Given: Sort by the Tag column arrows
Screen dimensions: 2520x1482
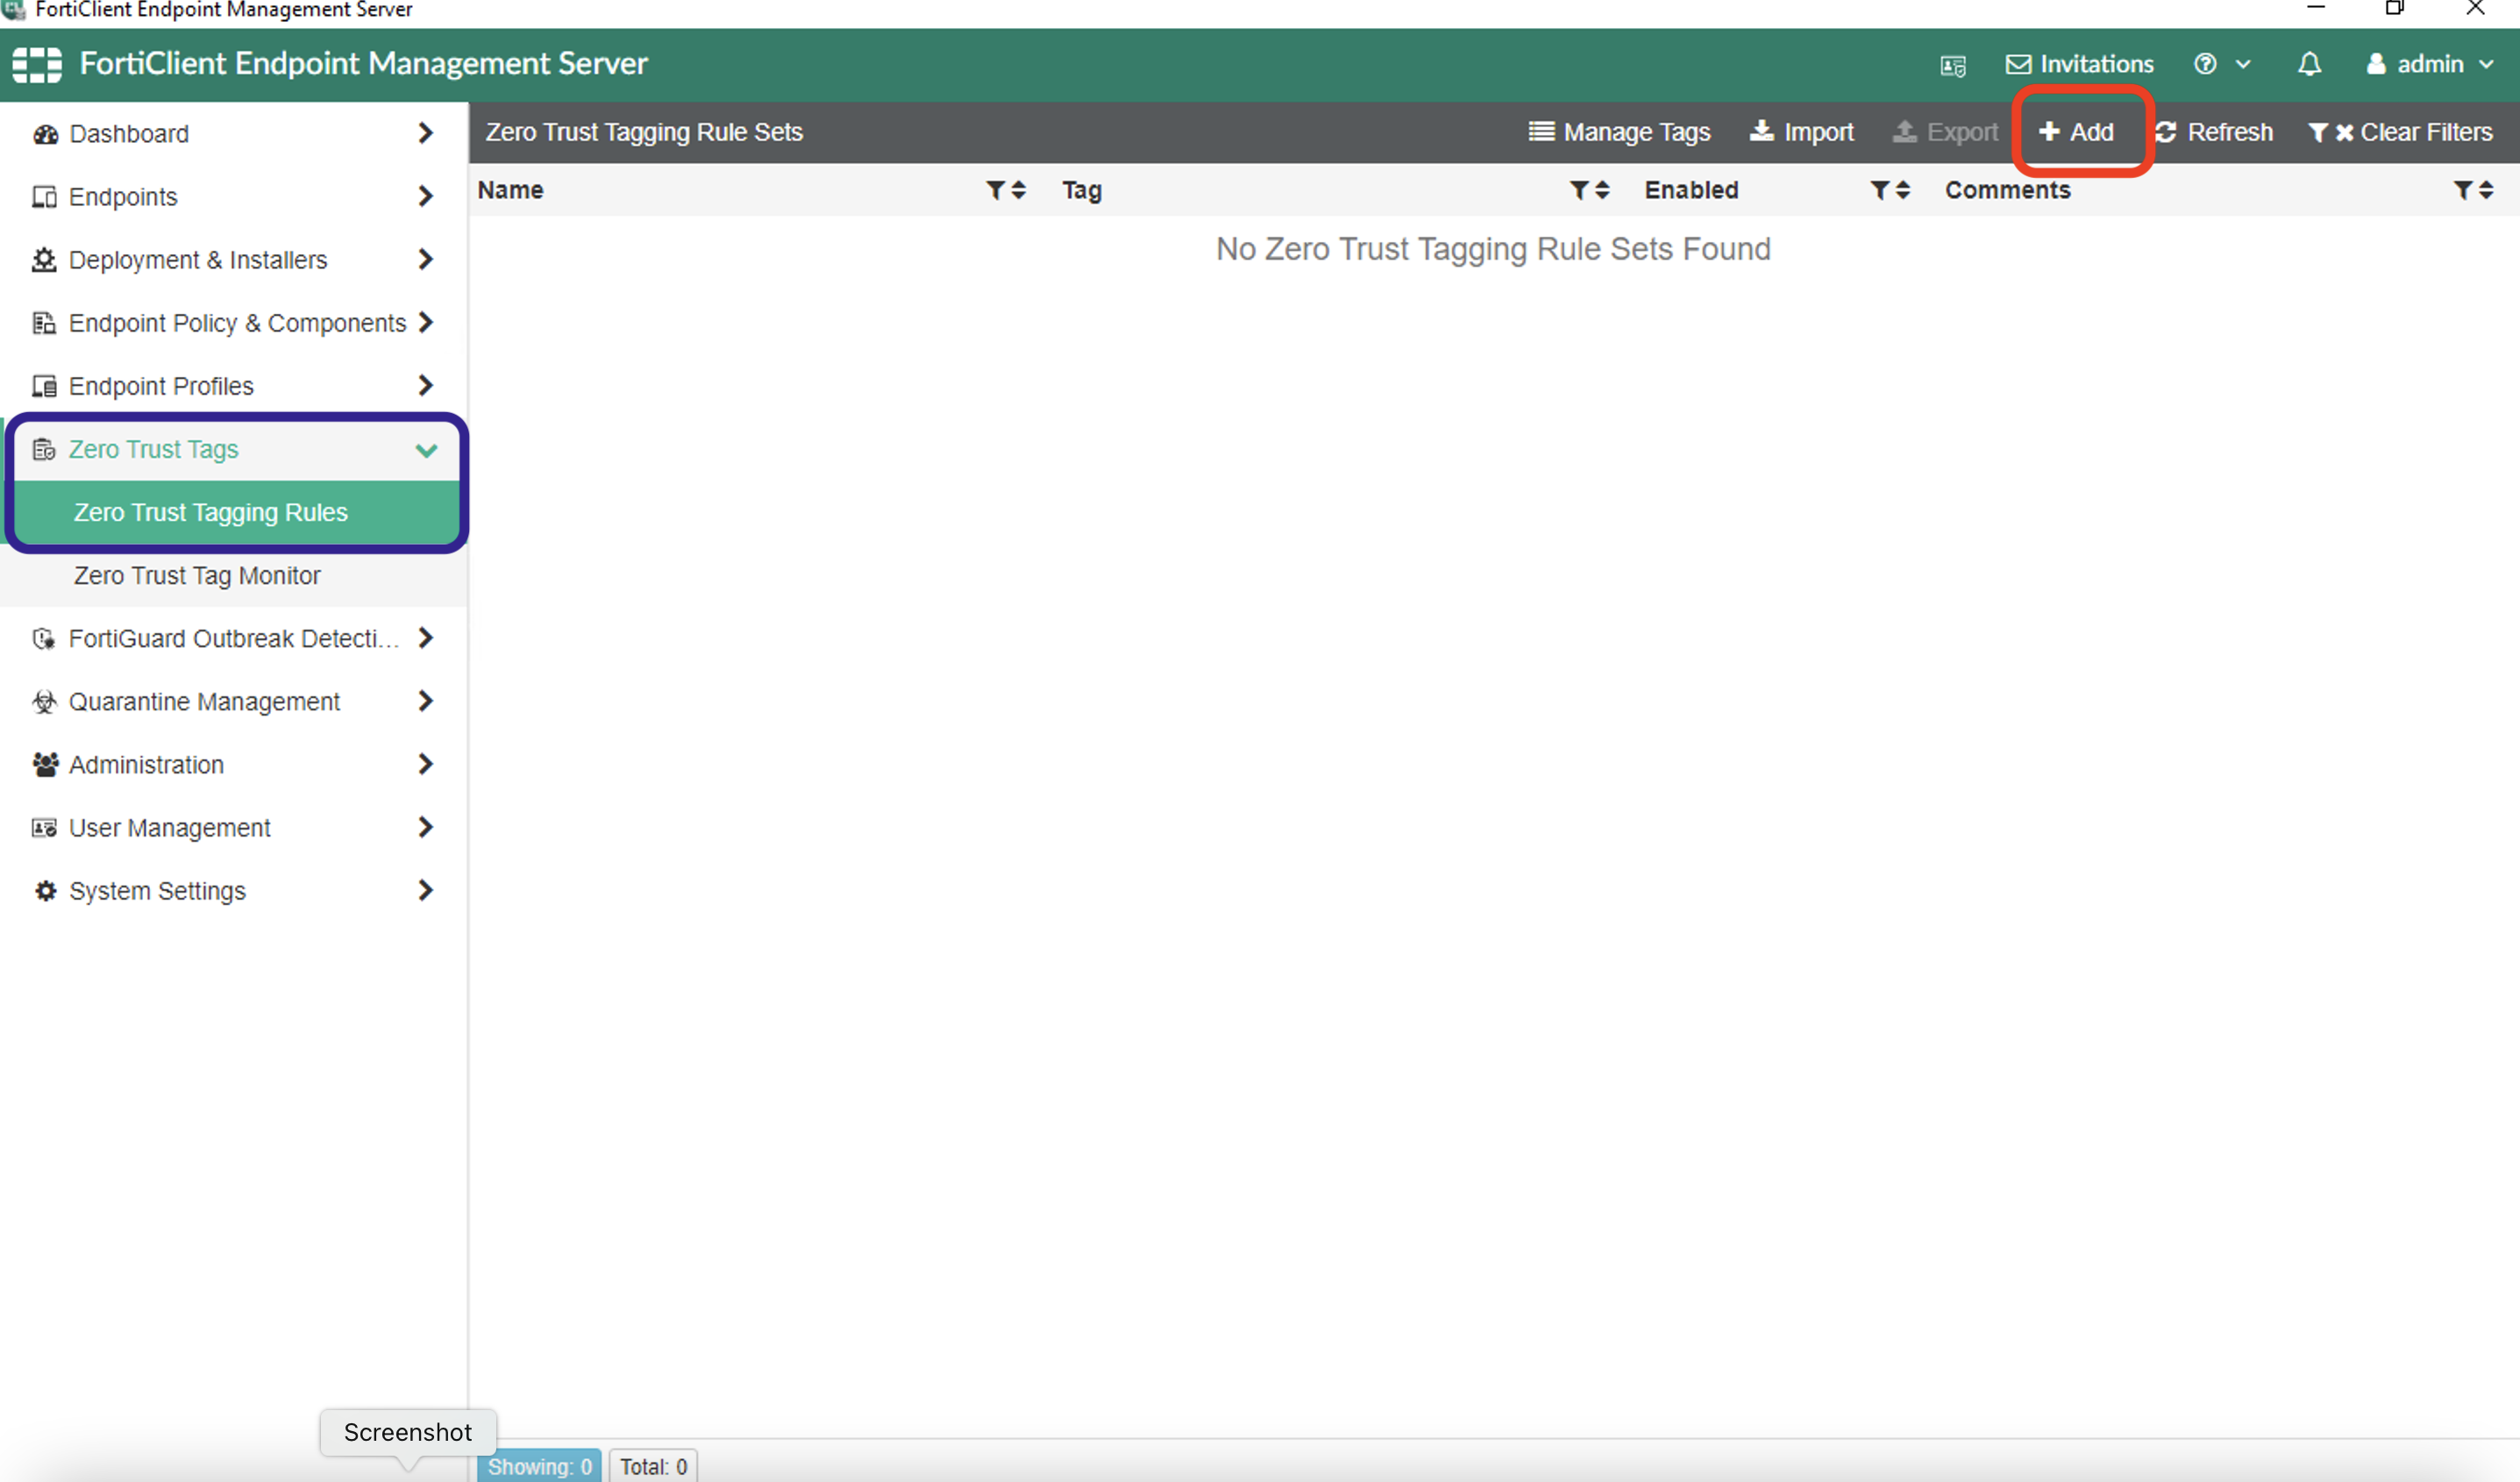Looking at the screenshot, I should click(x=1602, y=190).
